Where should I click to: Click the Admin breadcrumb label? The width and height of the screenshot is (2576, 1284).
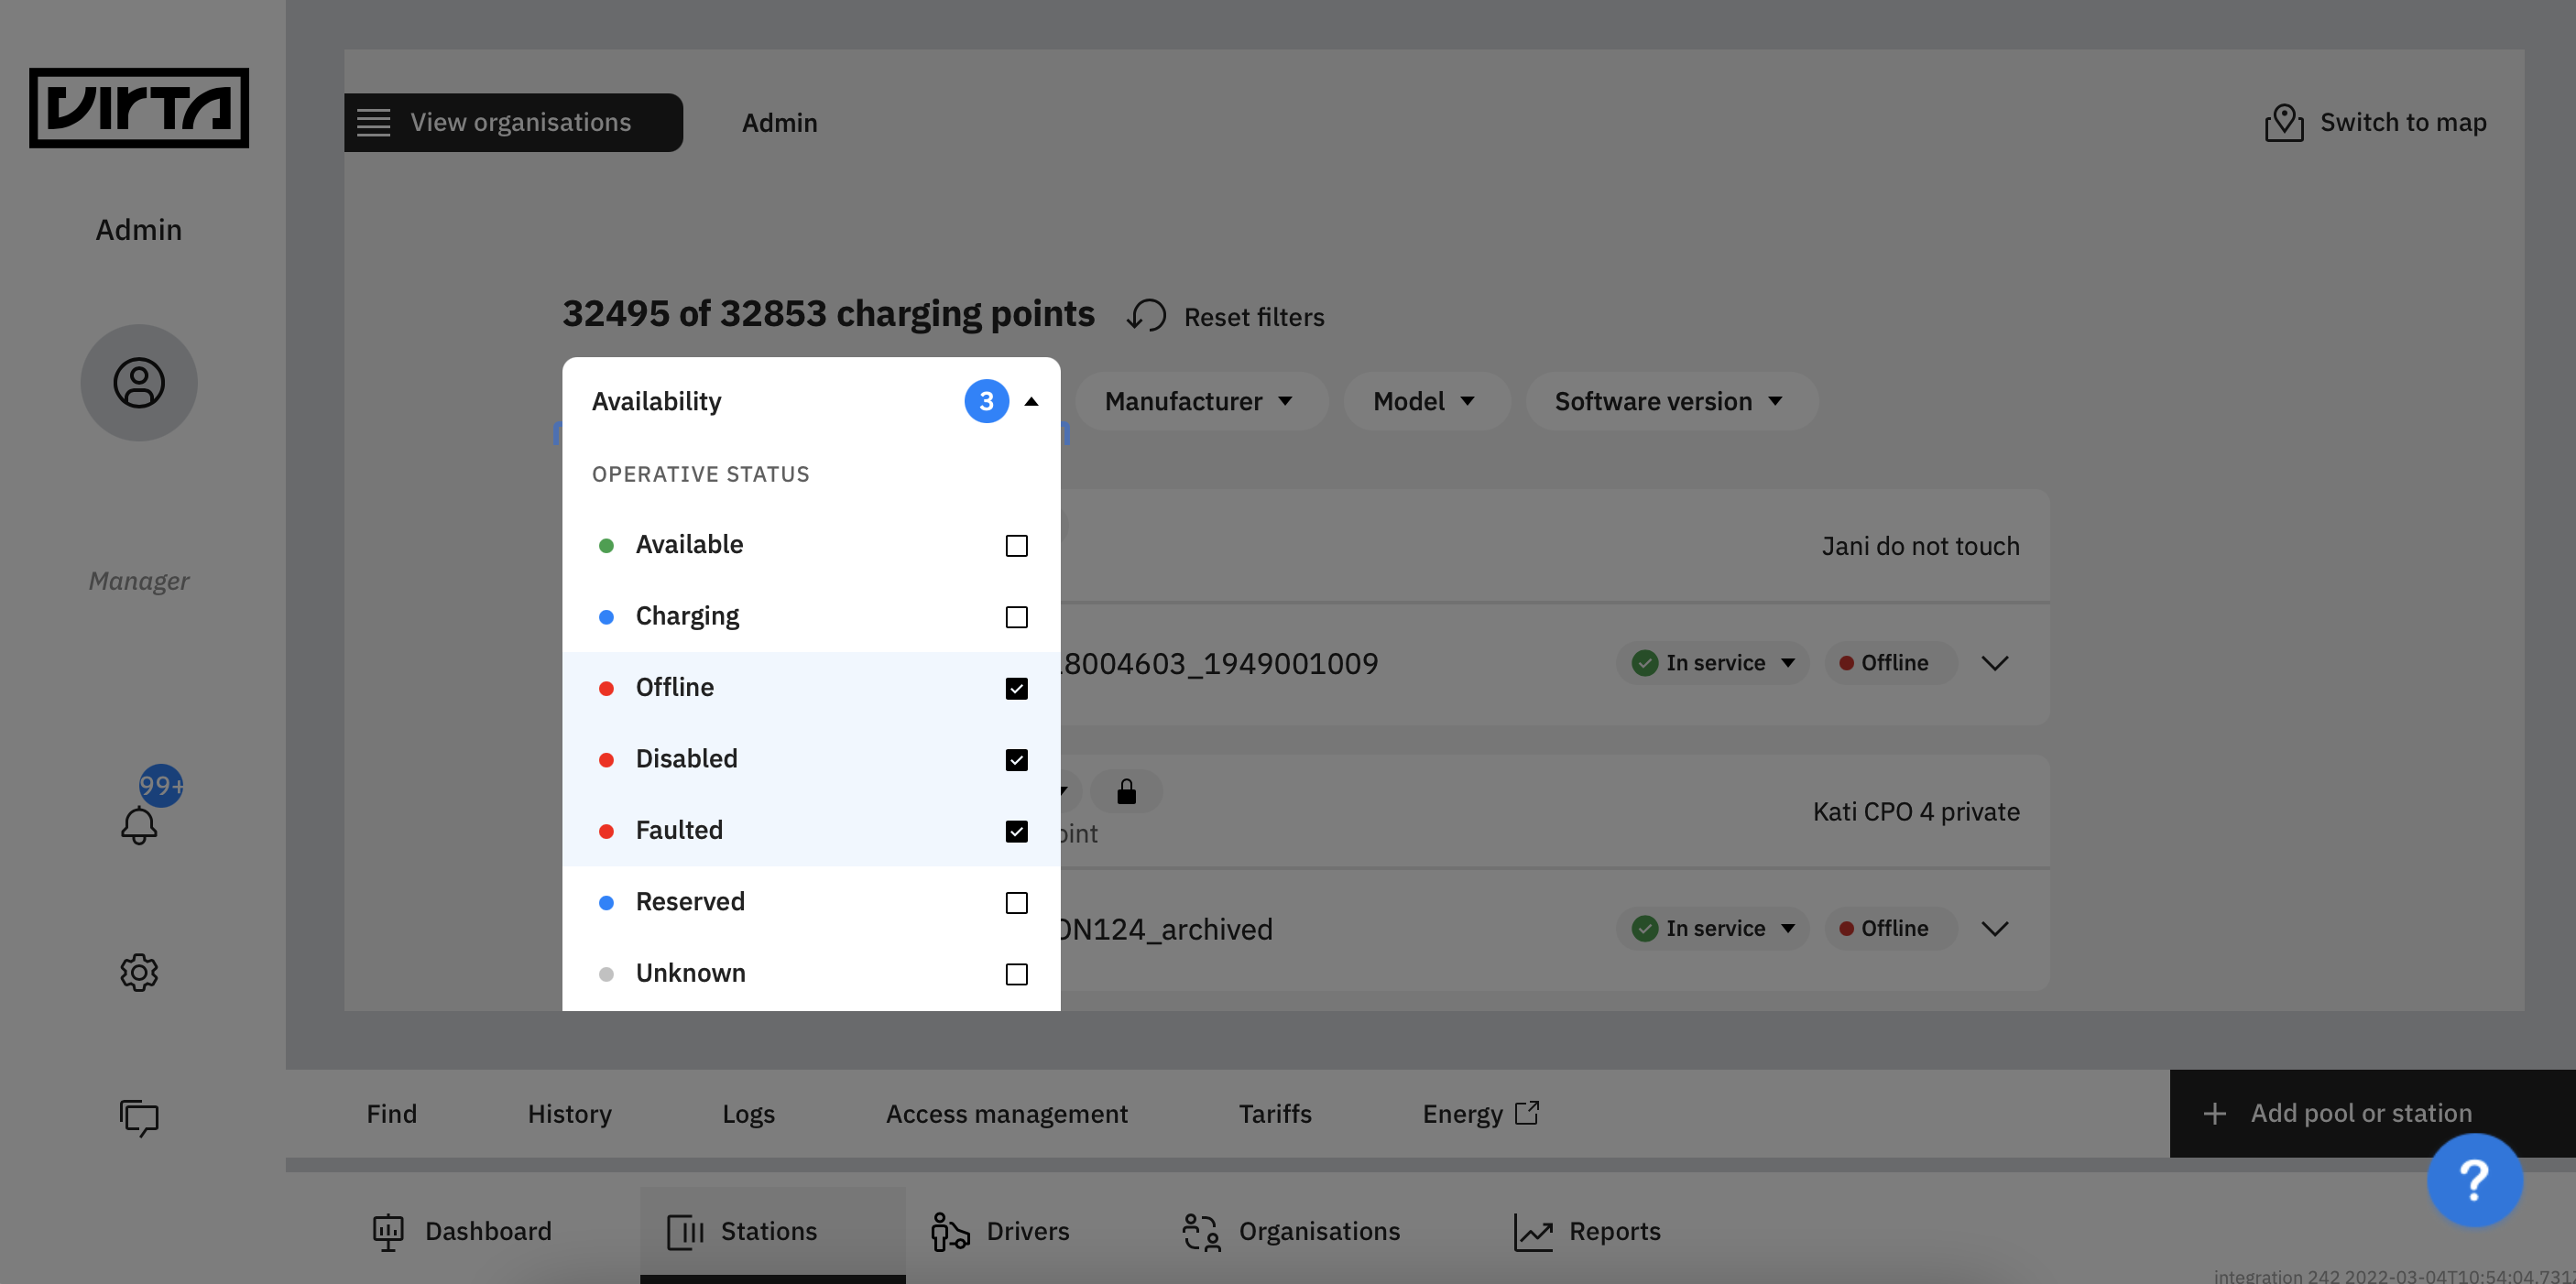coord(779,122)
